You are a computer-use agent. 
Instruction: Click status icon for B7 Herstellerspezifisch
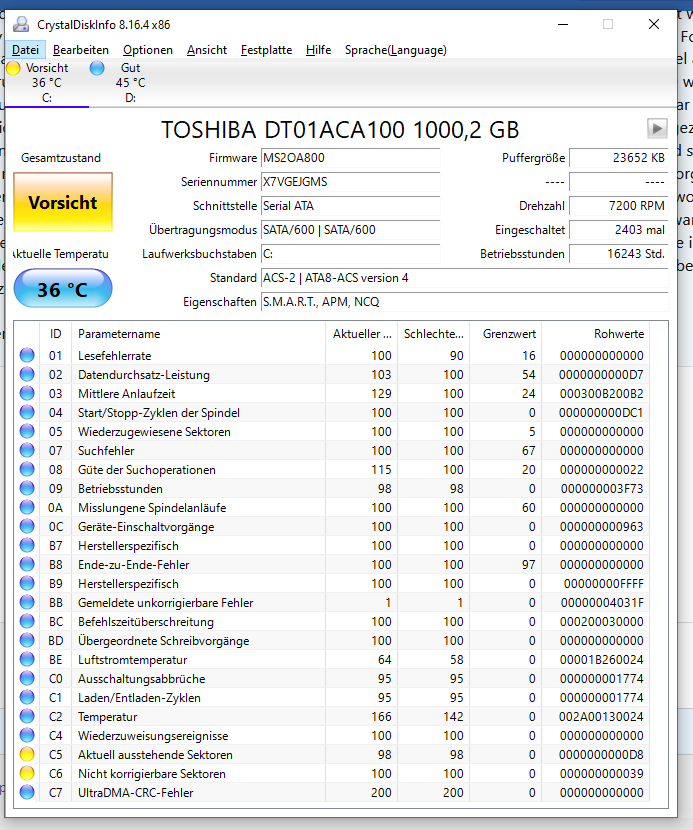tap(27, 545)
